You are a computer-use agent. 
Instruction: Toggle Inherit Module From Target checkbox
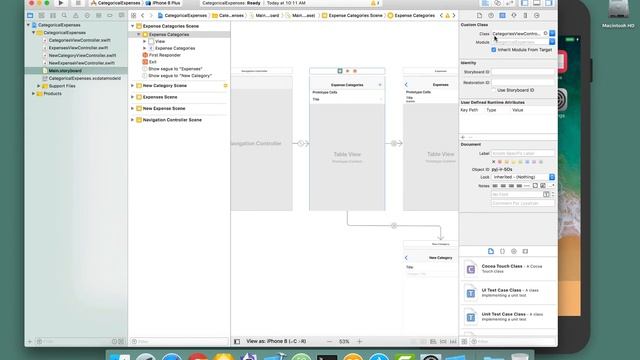pyautogui.click(x=494, y=50)
